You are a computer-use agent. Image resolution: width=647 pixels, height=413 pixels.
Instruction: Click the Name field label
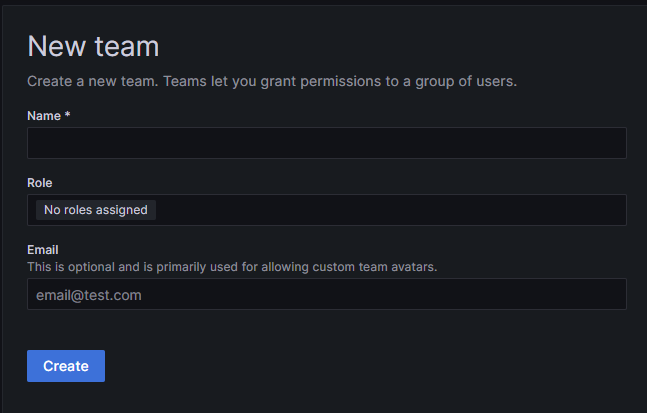coord(44,116)
